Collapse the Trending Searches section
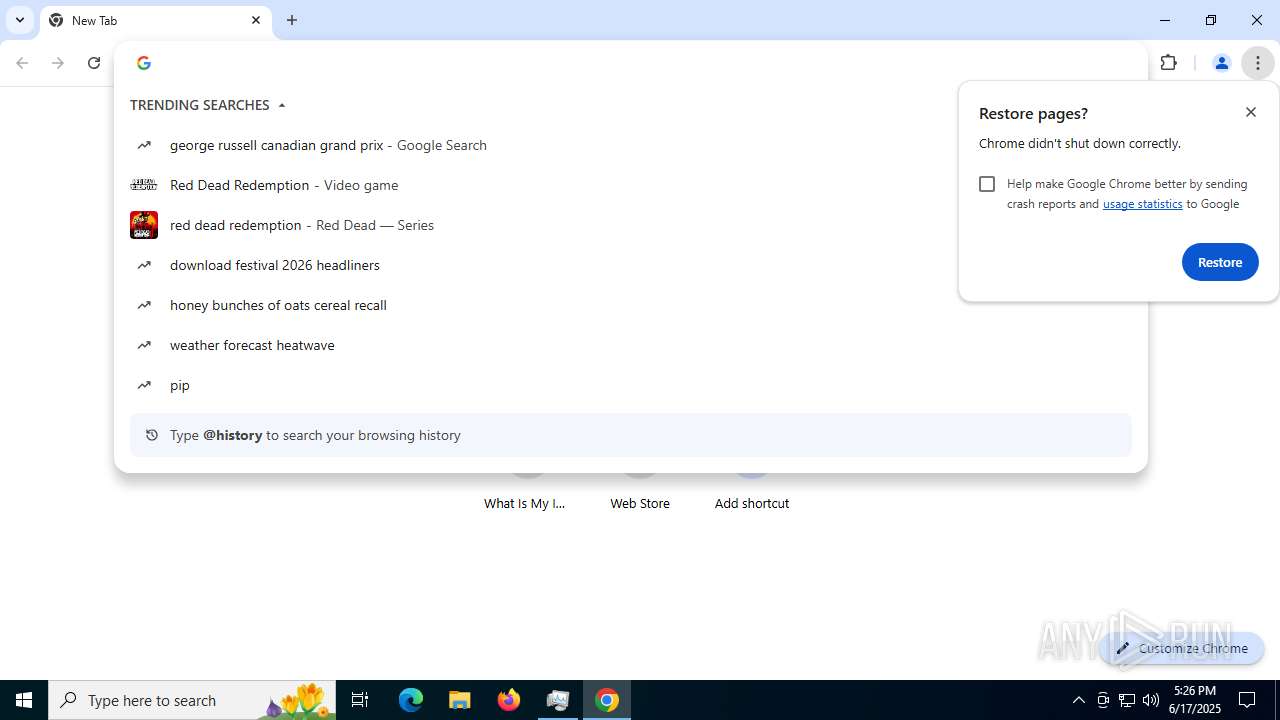Viewport: 1280px width, 720px height. click(x=282, y=105)
